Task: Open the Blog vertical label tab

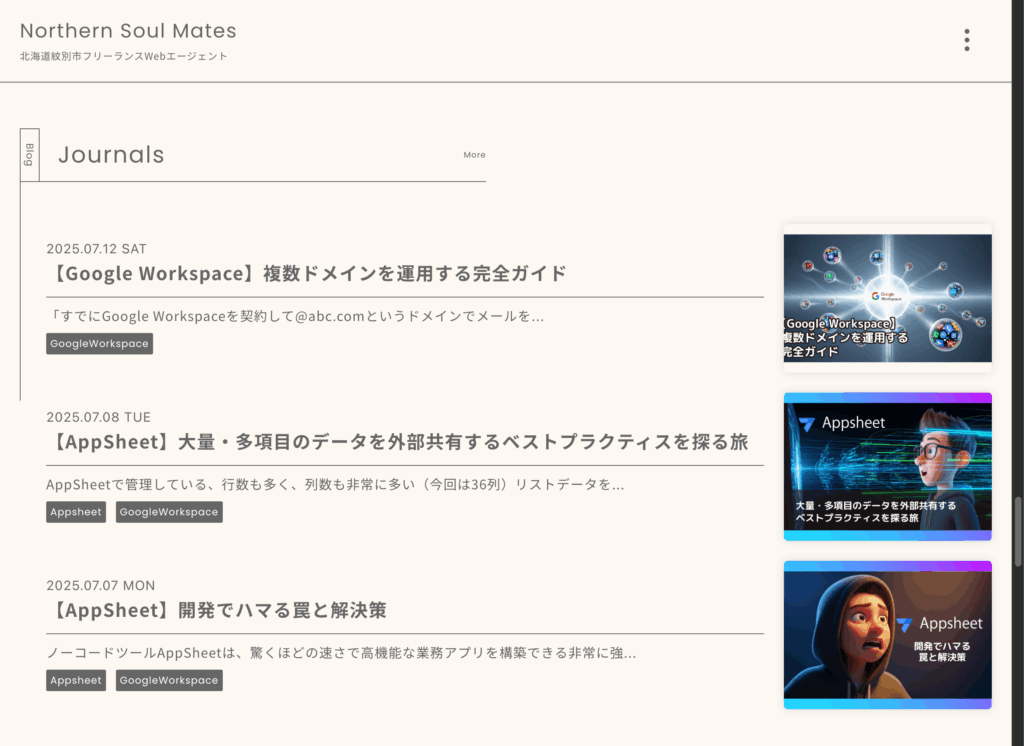Action: point(29,155)
